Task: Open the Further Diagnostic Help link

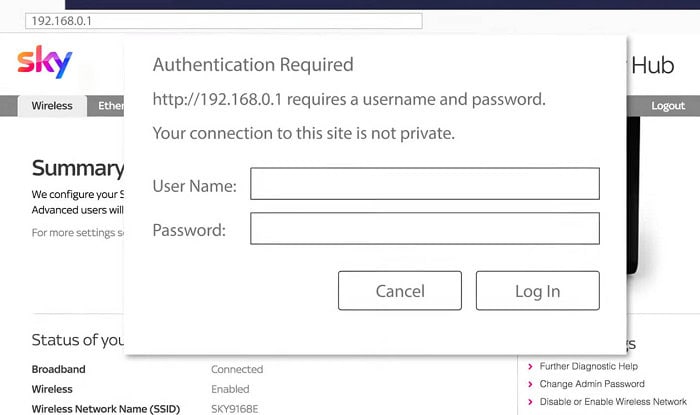Action: pos(588,366)
